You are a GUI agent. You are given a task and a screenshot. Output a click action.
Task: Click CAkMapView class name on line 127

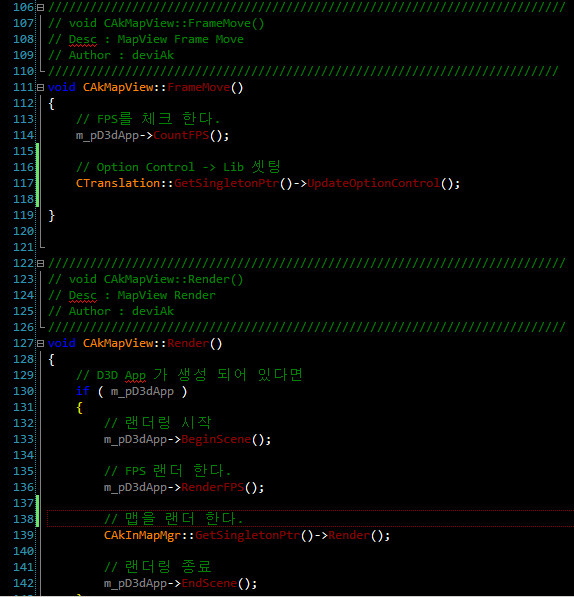tap(118, 343)
